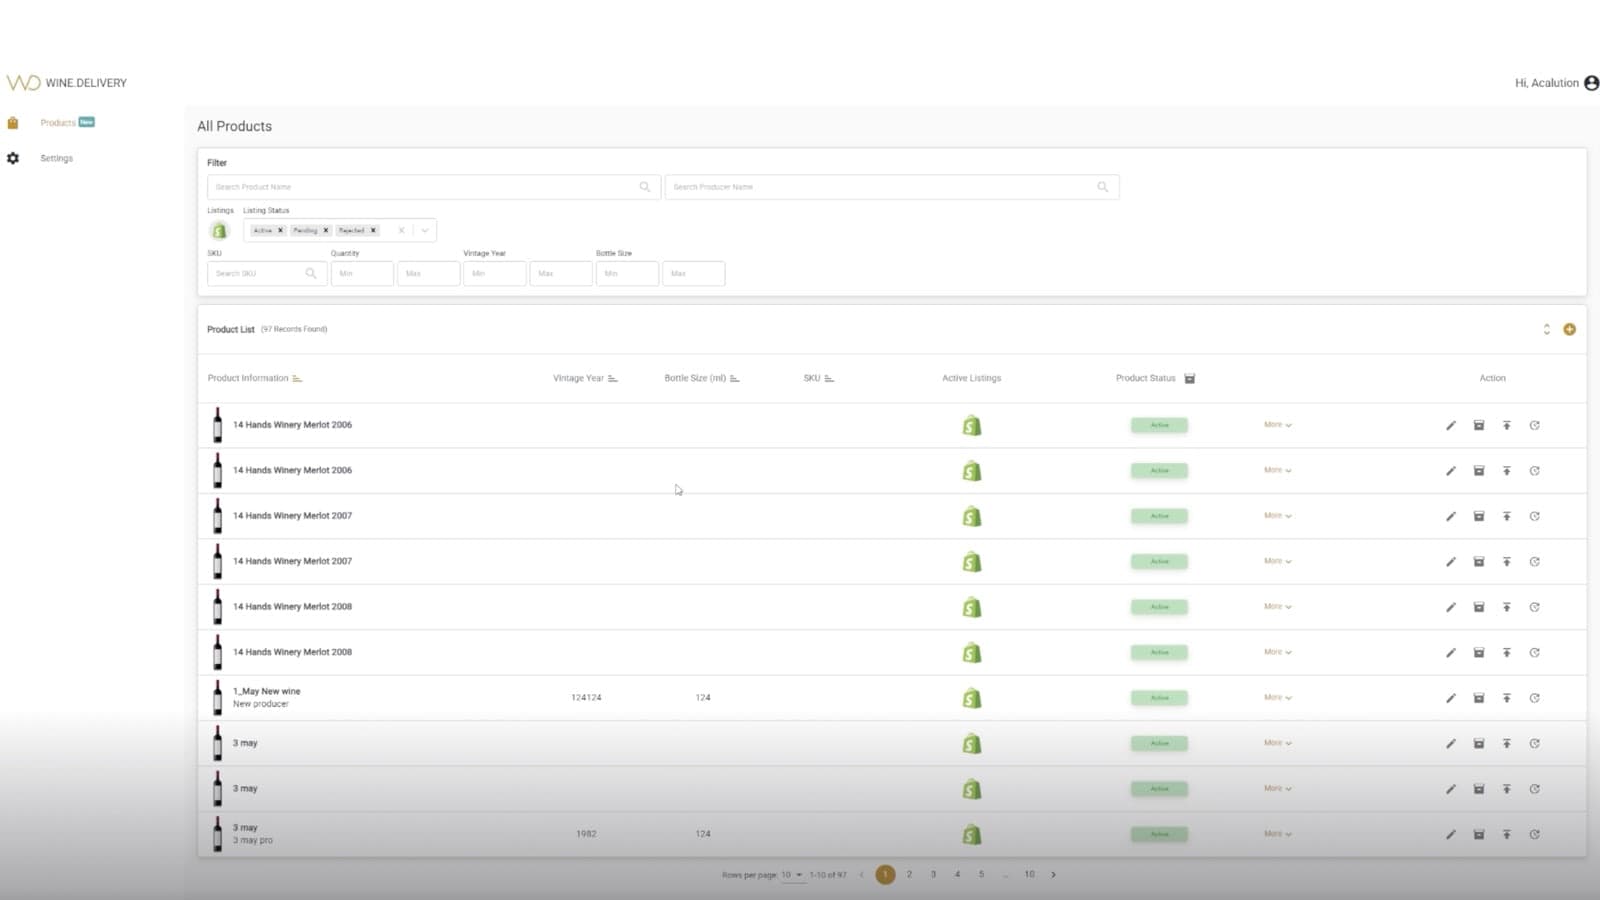Image resolution: width=1600 pixels, height=900 pixels.
Task: Click the archive icon beside Product Status header
Action: 1190,378
